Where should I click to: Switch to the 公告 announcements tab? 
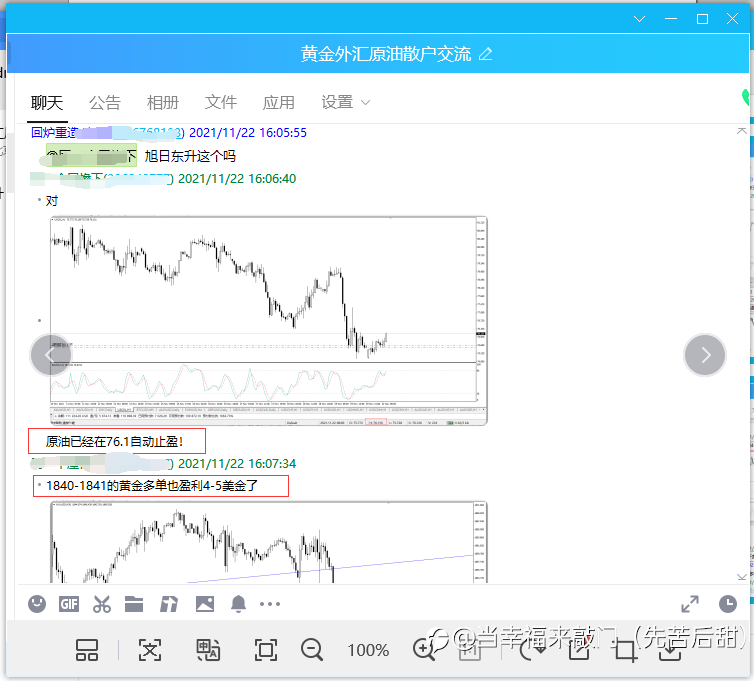pos(105,102)
